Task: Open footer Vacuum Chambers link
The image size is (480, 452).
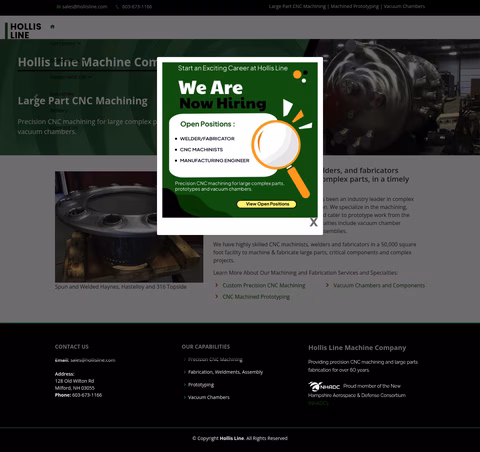Action: pos(209,397)
